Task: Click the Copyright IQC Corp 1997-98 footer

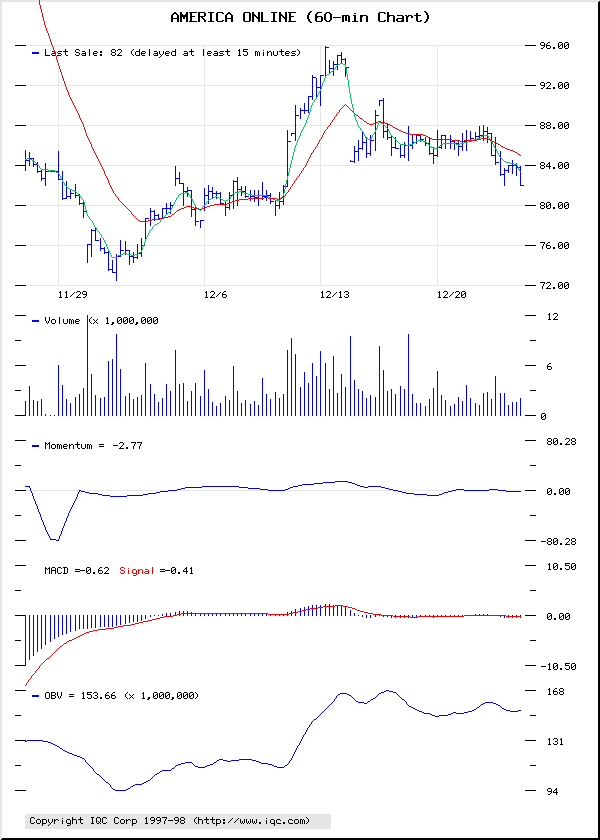Action: click(x=178, y=821)
